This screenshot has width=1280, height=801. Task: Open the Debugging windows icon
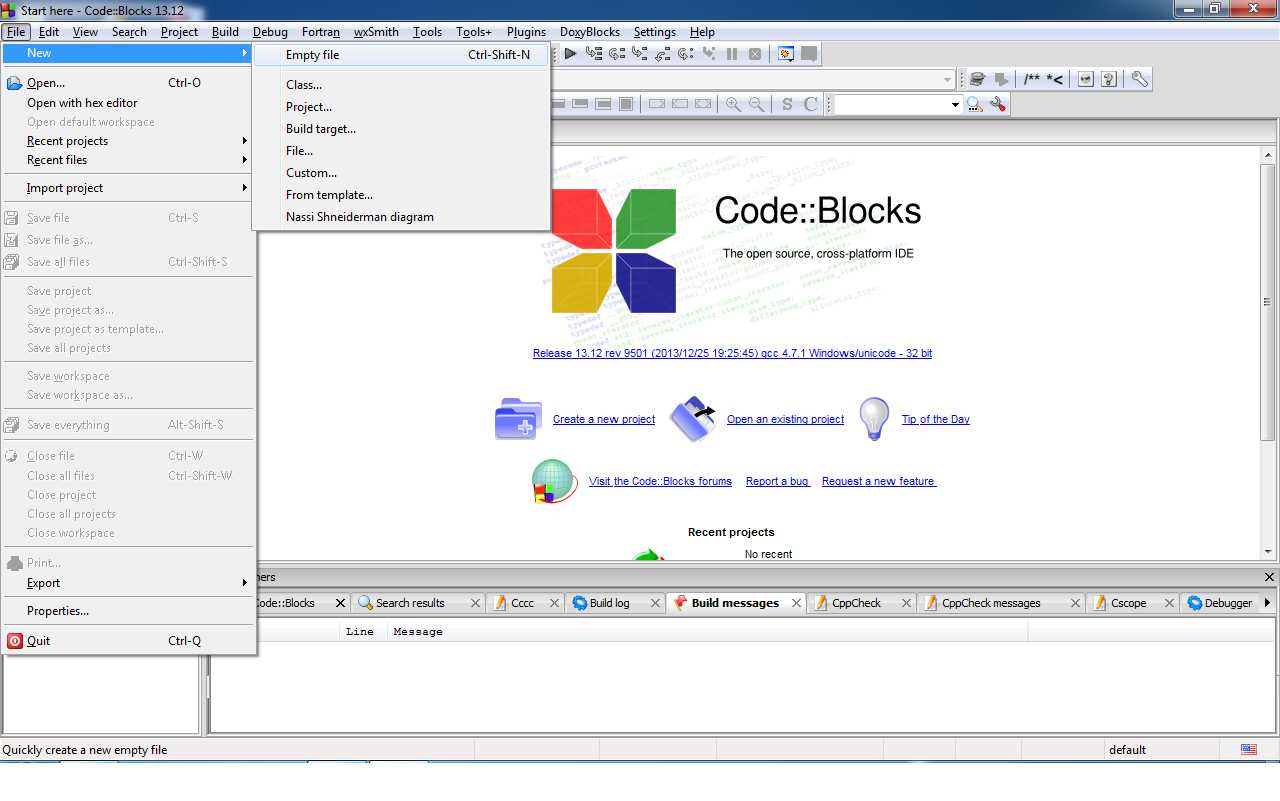(786, 54)
